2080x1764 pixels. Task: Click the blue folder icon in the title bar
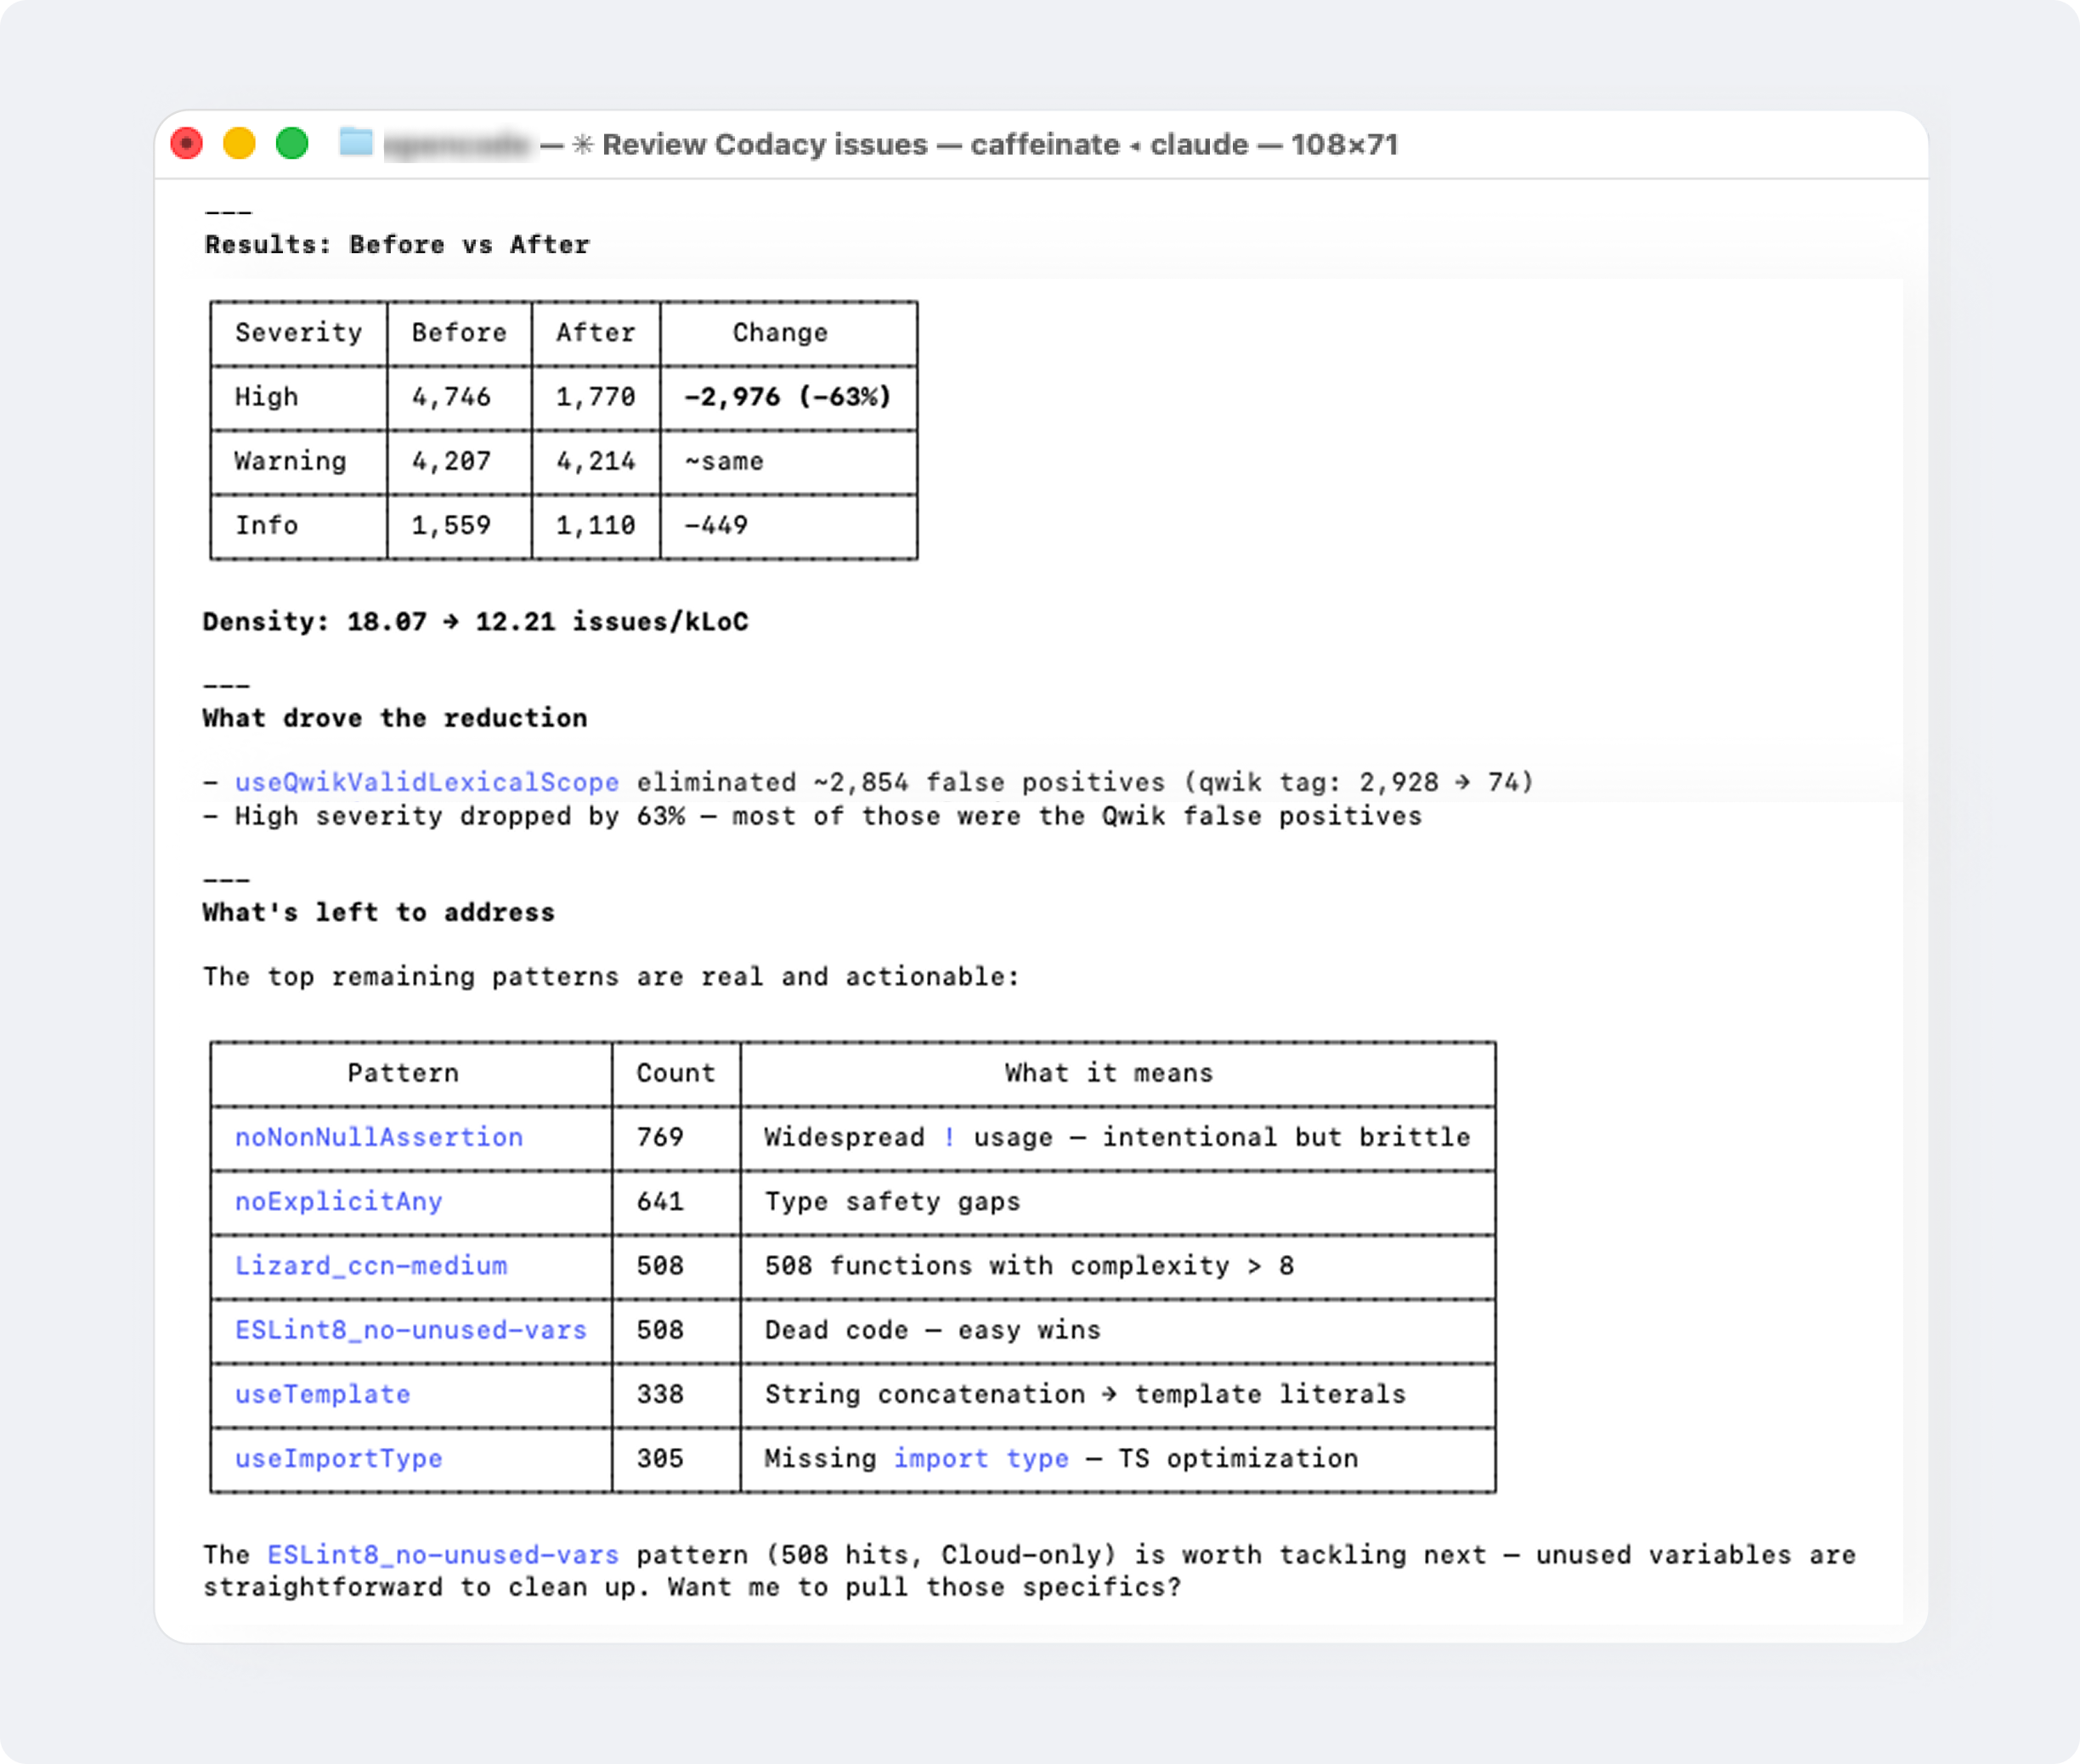point(356,143)
